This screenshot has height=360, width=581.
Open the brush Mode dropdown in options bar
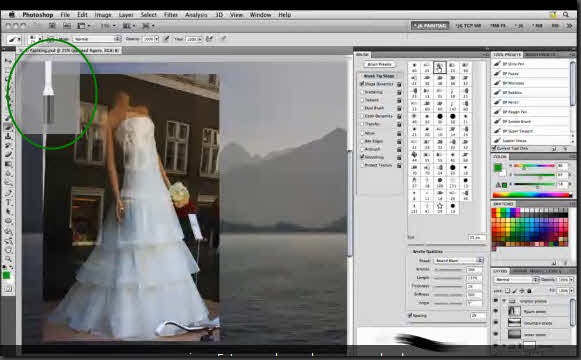(x=97, y=39)
